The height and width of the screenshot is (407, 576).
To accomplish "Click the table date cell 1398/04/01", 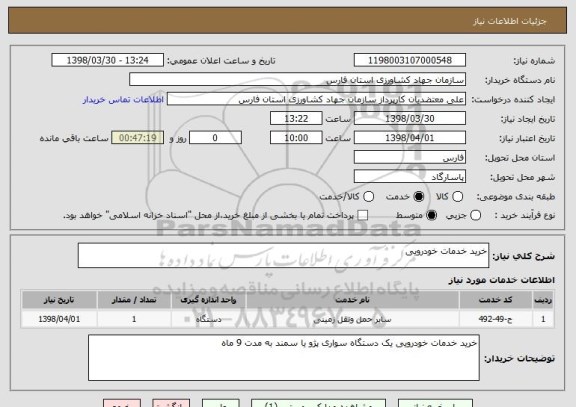I will (x=59, y=319).
